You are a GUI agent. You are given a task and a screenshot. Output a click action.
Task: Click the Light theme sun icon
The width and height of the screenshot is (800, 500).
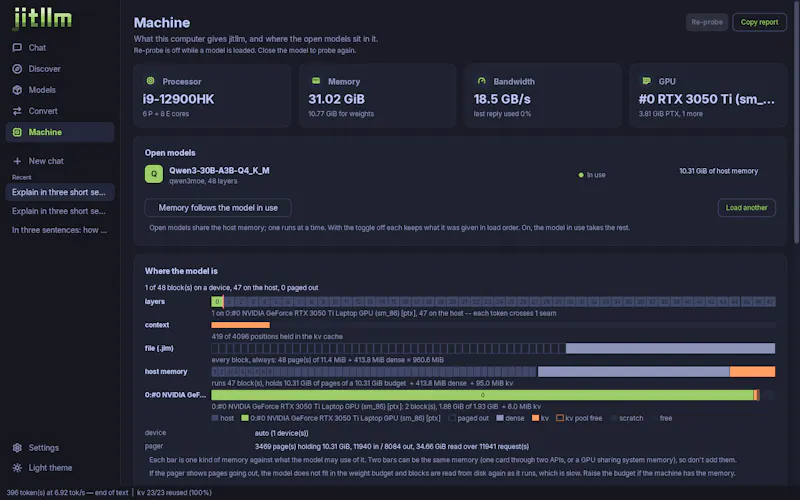click(x=17, y=468)
